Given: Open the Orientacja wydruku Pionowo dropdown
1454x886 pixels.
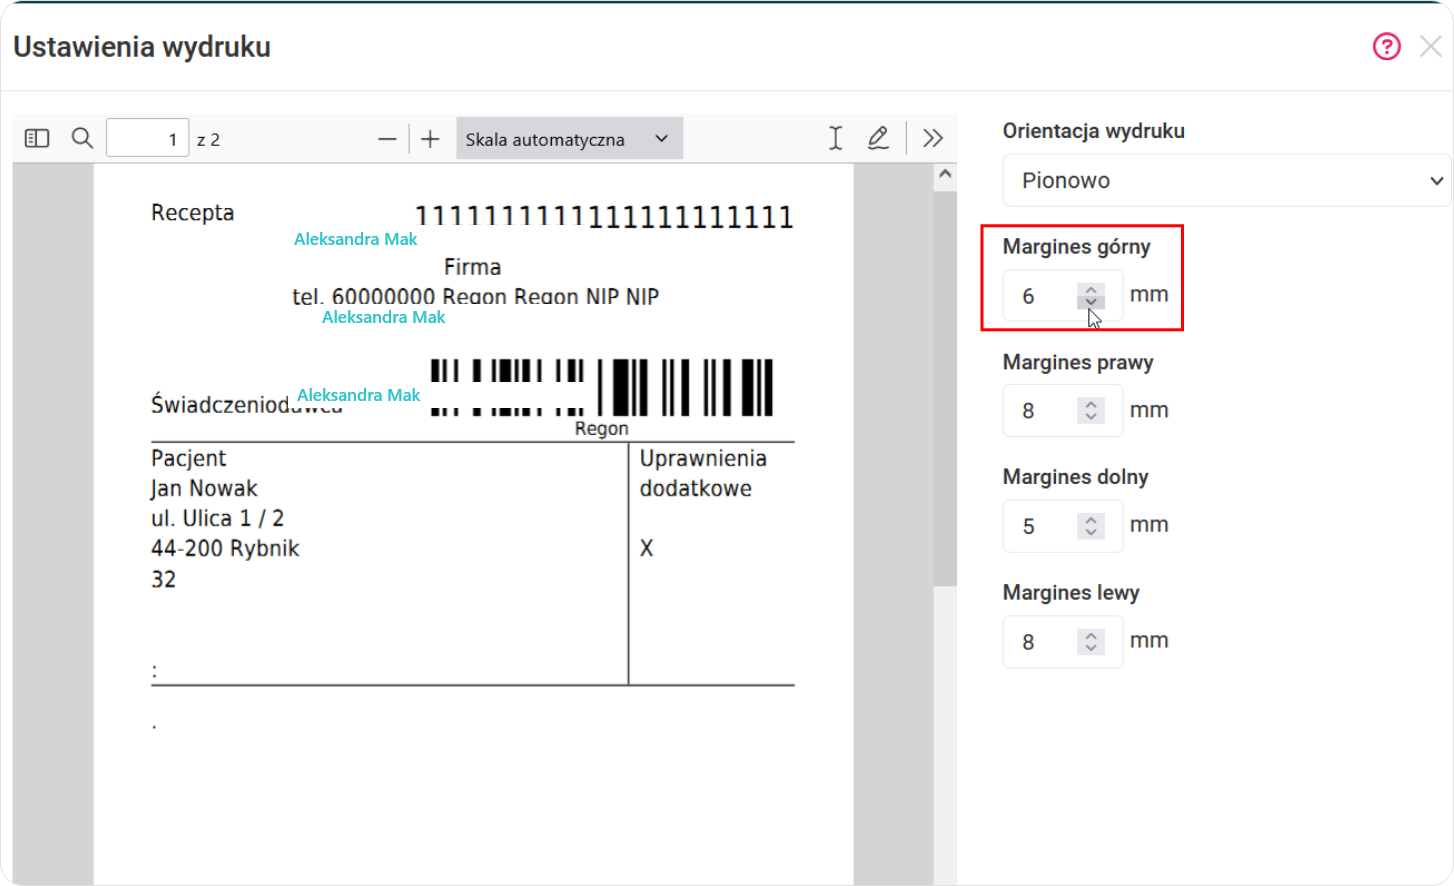Looking at the screenshot, I should (x=1226, y=180).
